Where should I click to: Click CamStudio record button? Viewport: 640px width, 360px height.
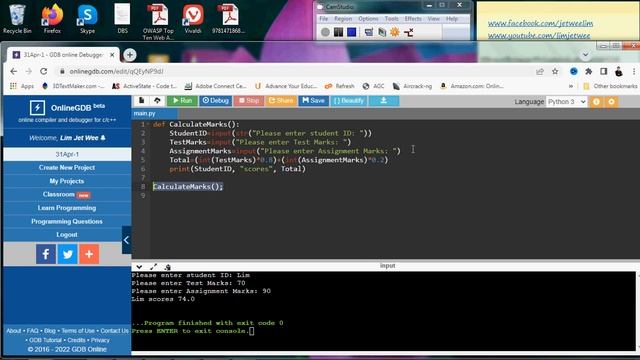click(325, 32)
